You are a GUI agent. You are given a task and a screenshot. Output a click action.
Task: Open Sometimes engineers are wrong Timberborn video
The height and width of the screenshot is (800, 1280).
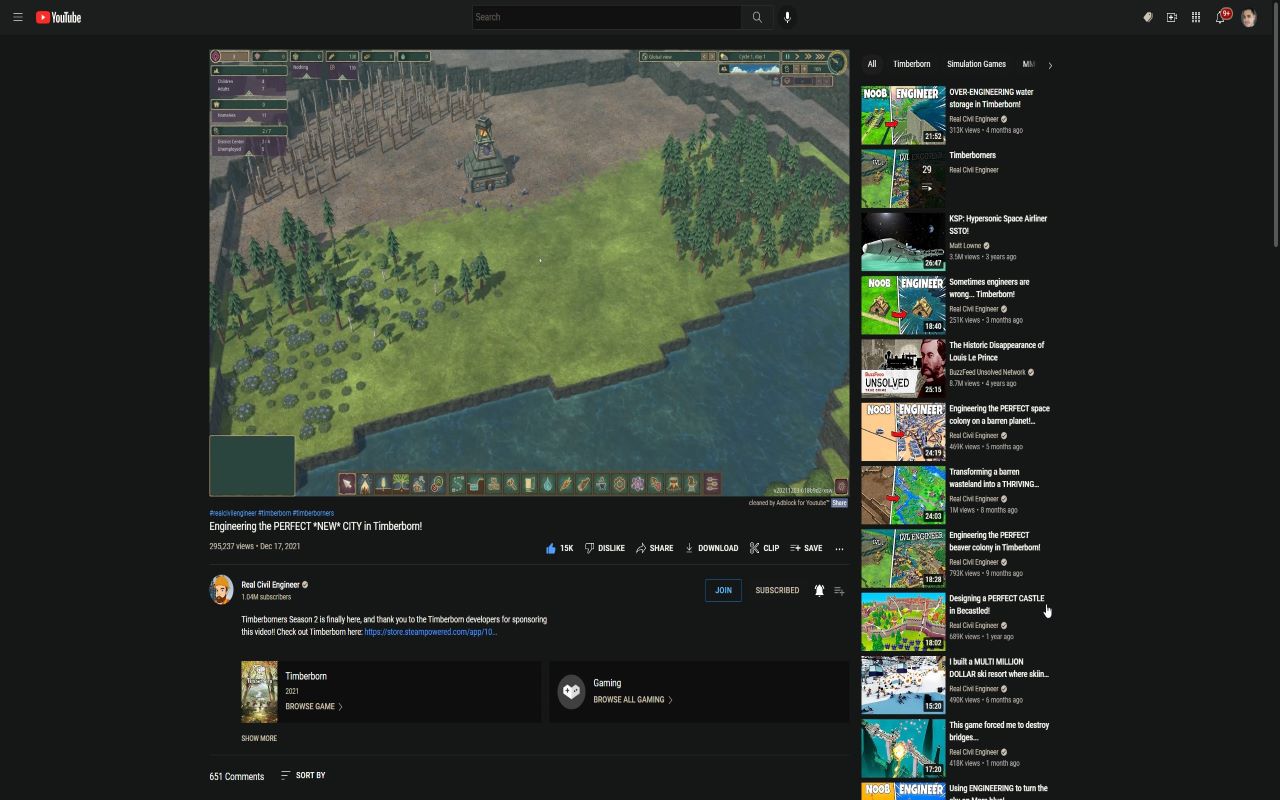pos(903,305)
